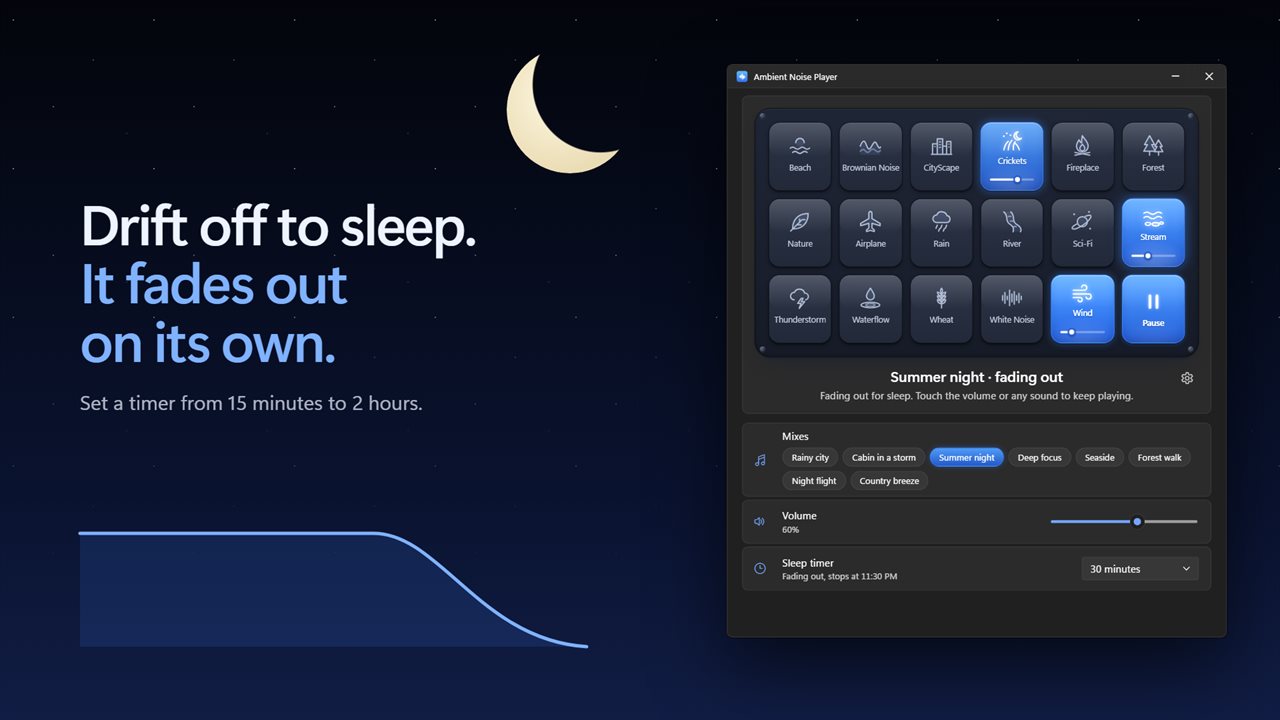
Task: Start the Thunderstorm sound
Action: coord(800,308)
